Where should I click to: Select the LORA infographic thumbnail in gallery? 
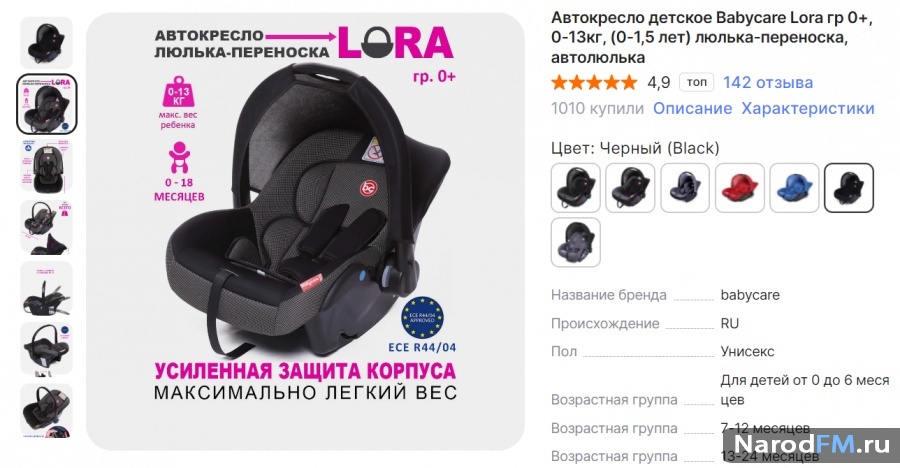coord(46,104)
